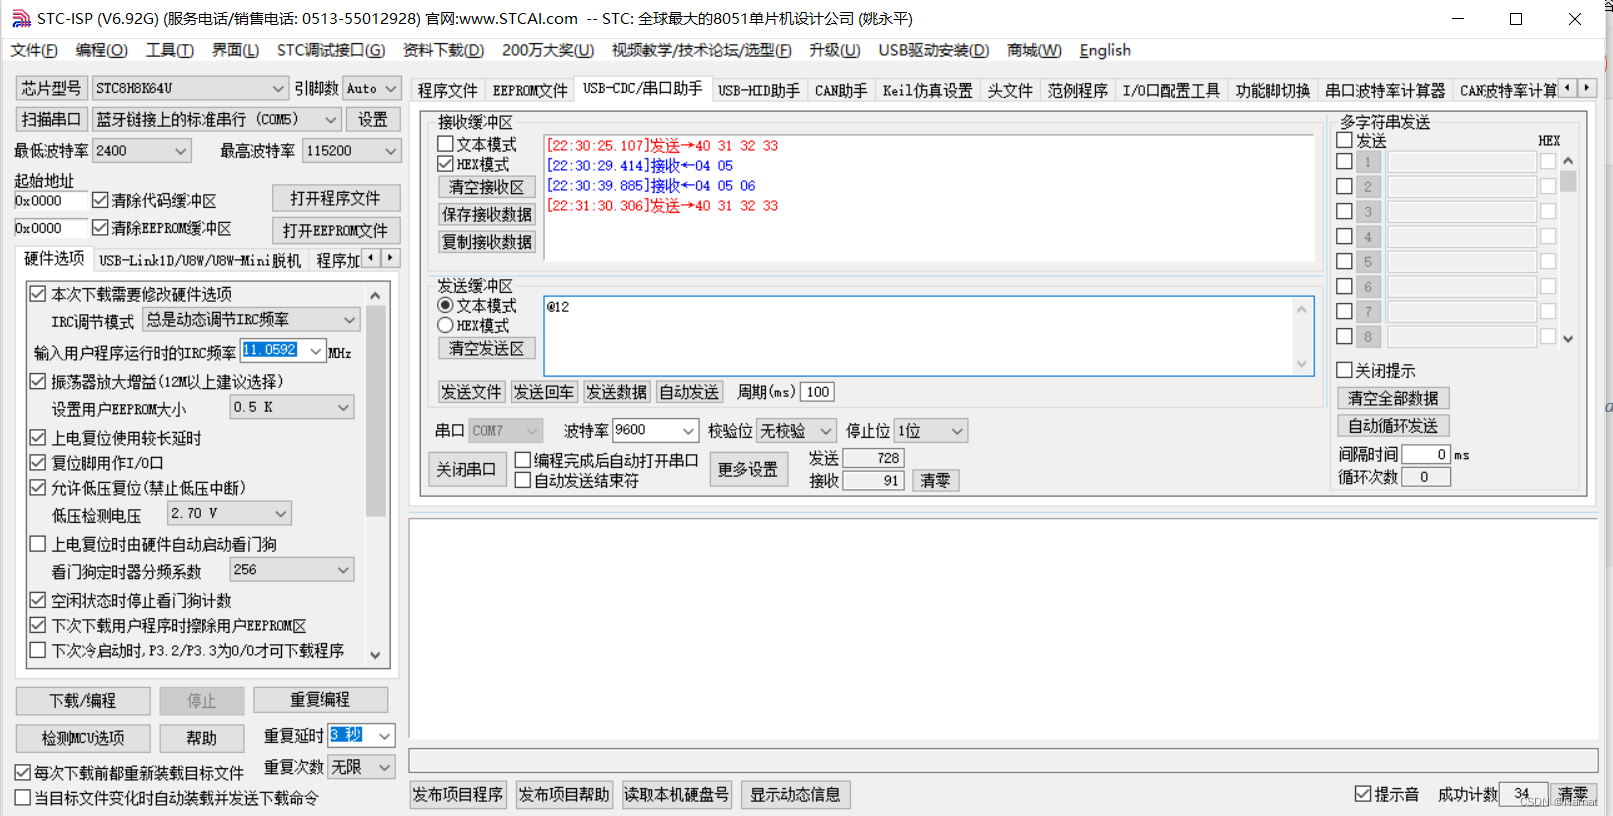The width and height of the screenshot is (1613, 816).
Task: Enable 自动发送结束符 checkbox
Action: tap(523, 480)
